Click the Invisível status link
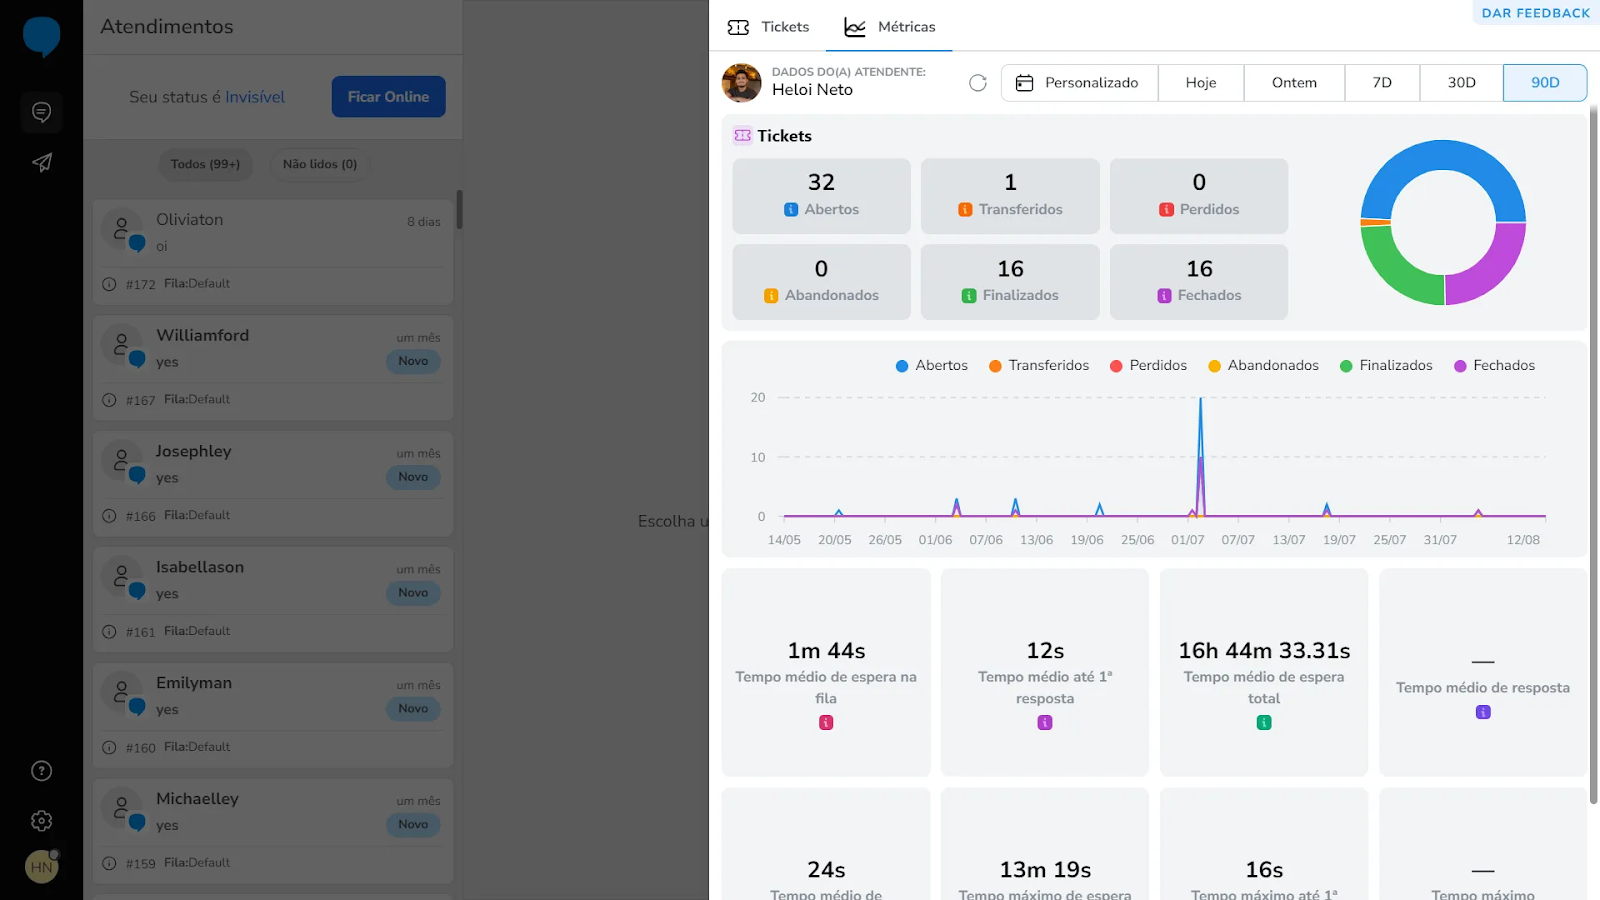The height and width of the screenshot is (900, 1600). coord(255,97)
